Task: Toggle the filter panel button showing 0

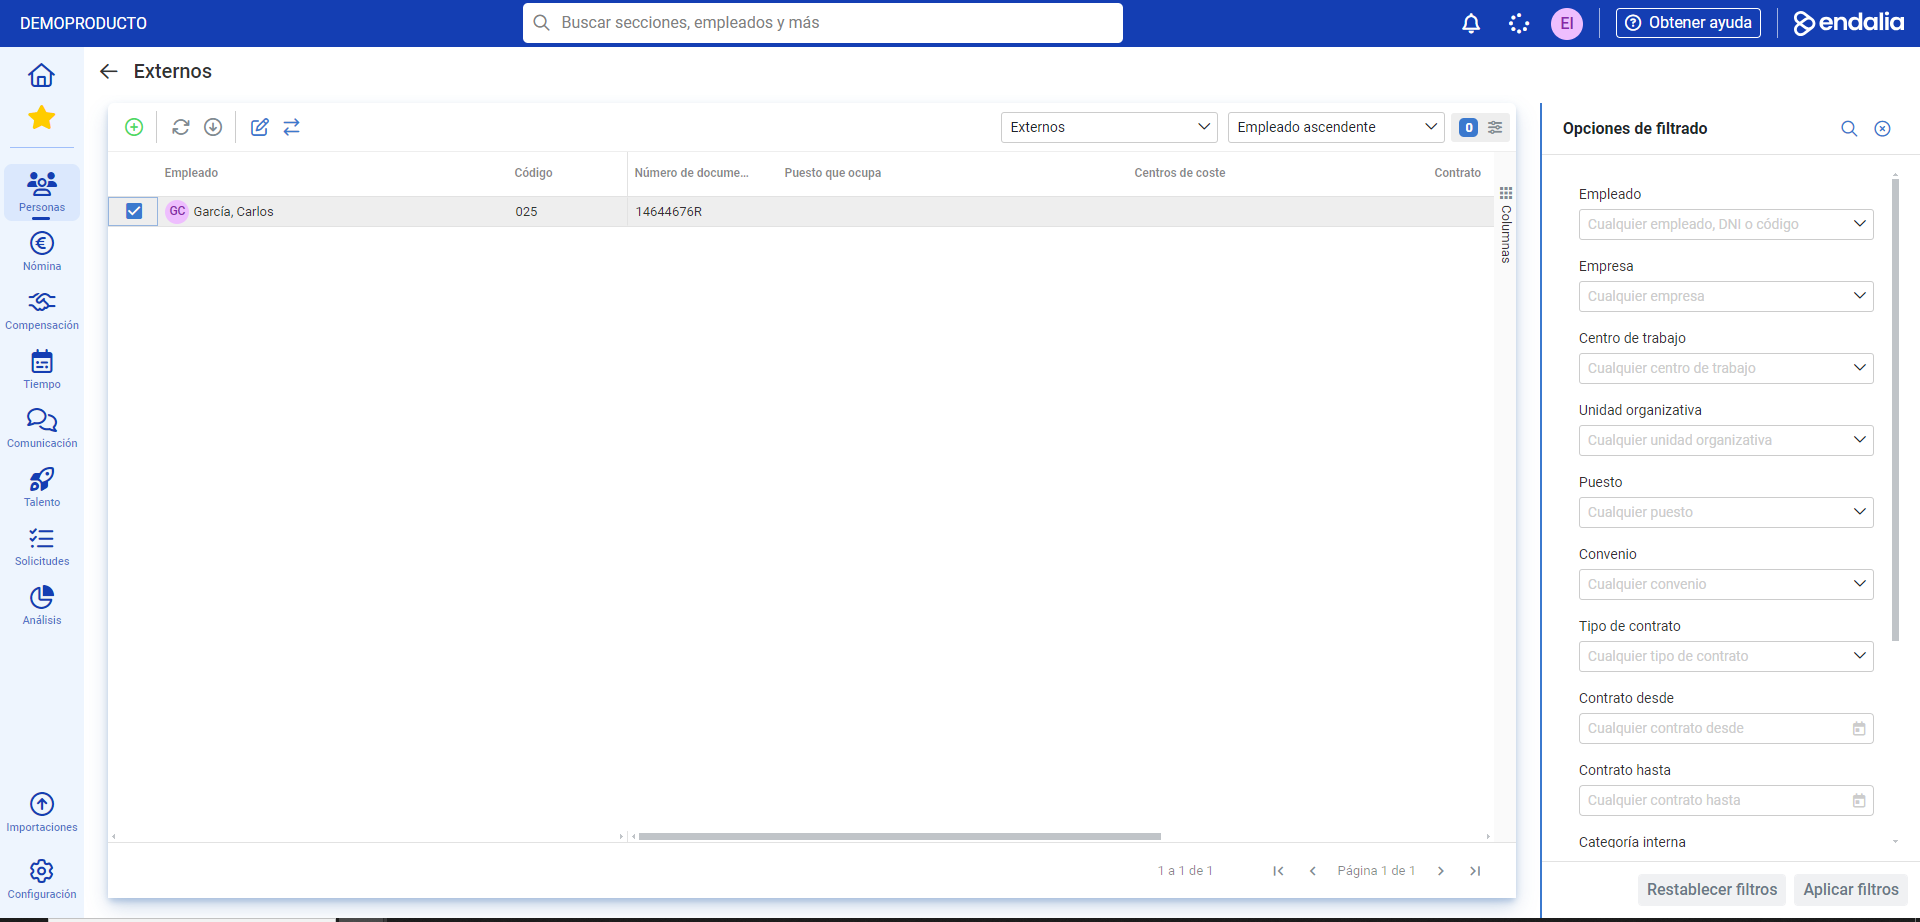Action: pos(1481,127)
